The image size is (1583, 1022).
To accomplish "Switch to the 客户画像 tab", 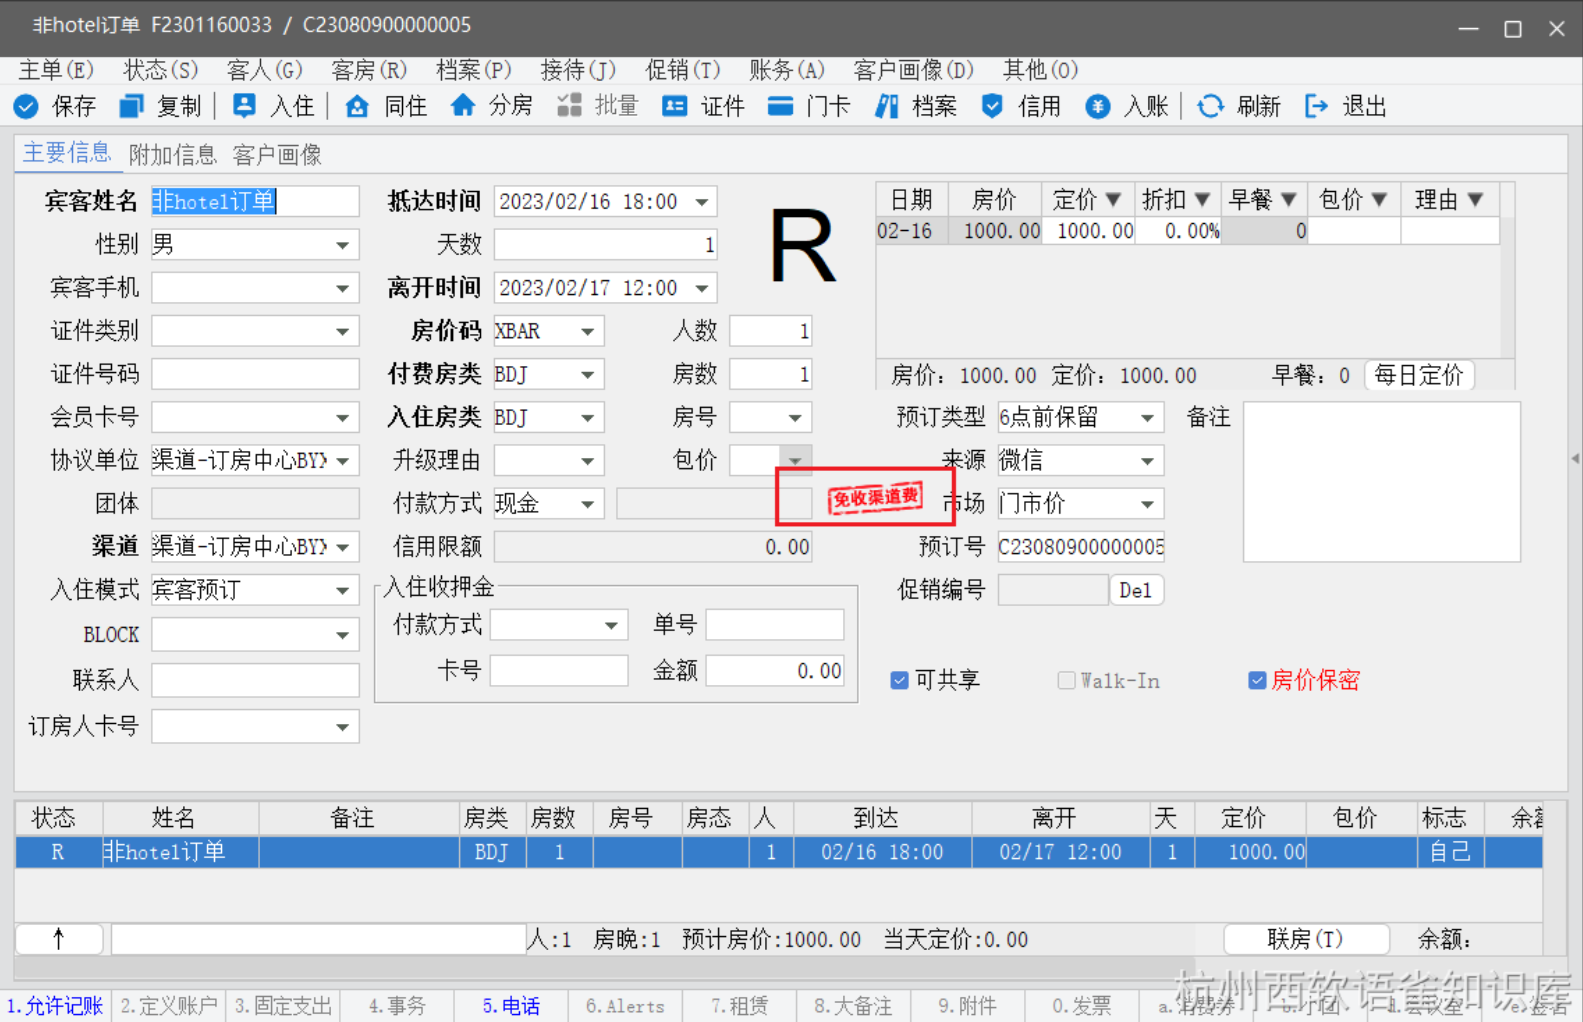I will tap(277, 155).
